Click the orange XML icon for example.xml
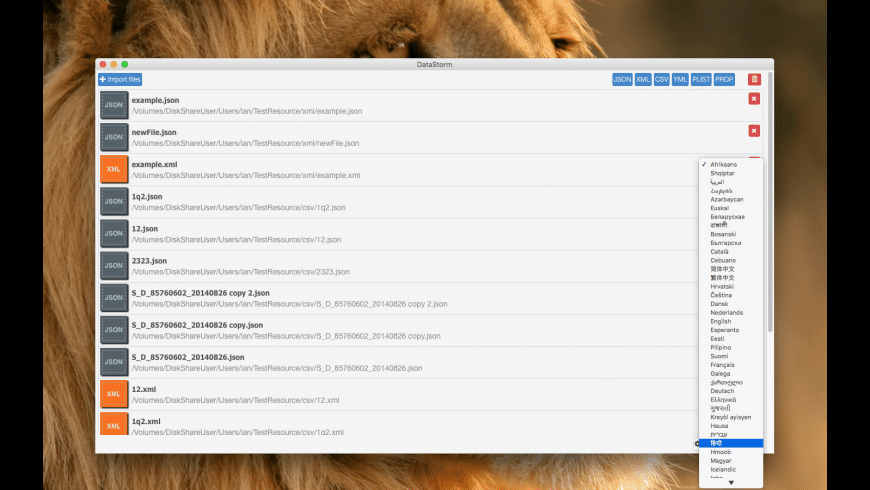870x490 pixels. coord(114,169)
